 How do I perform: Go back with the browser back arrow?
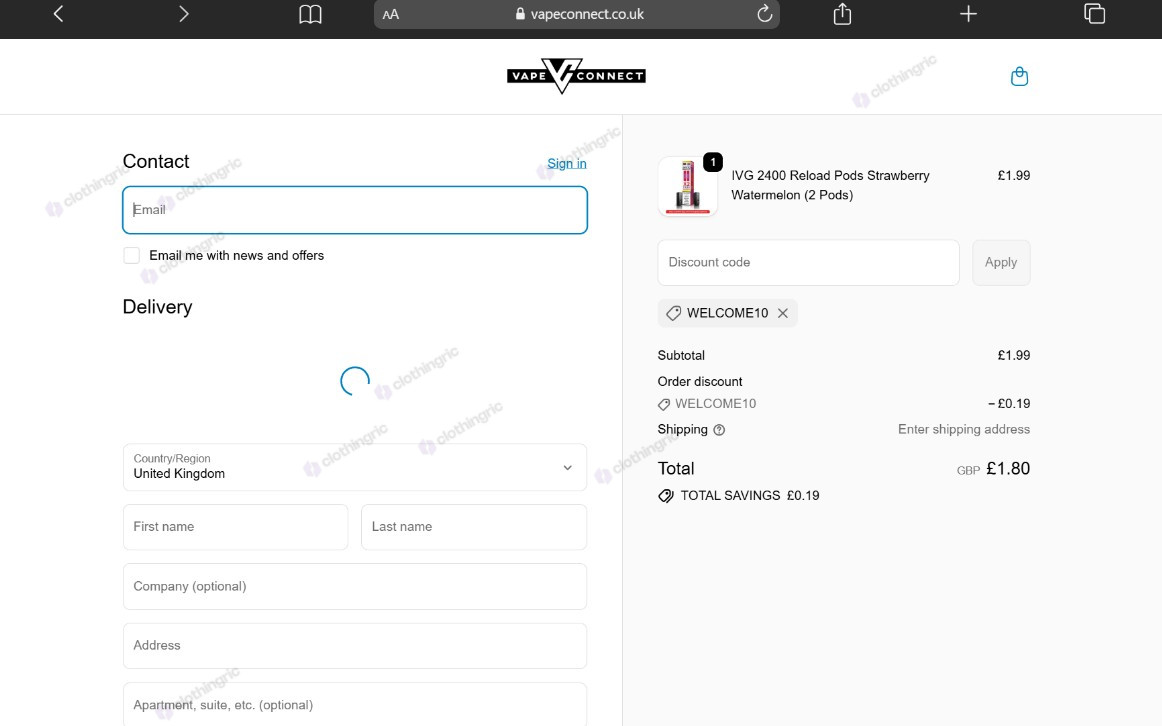[x=59, y=14]
